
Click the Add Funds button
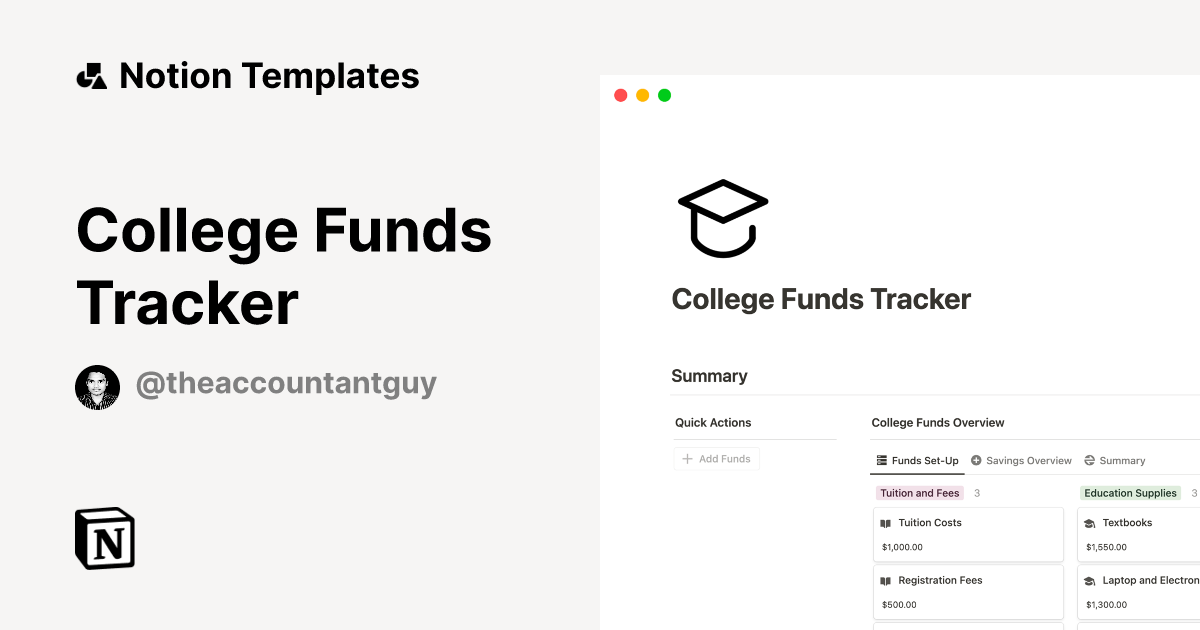point(716,458)
